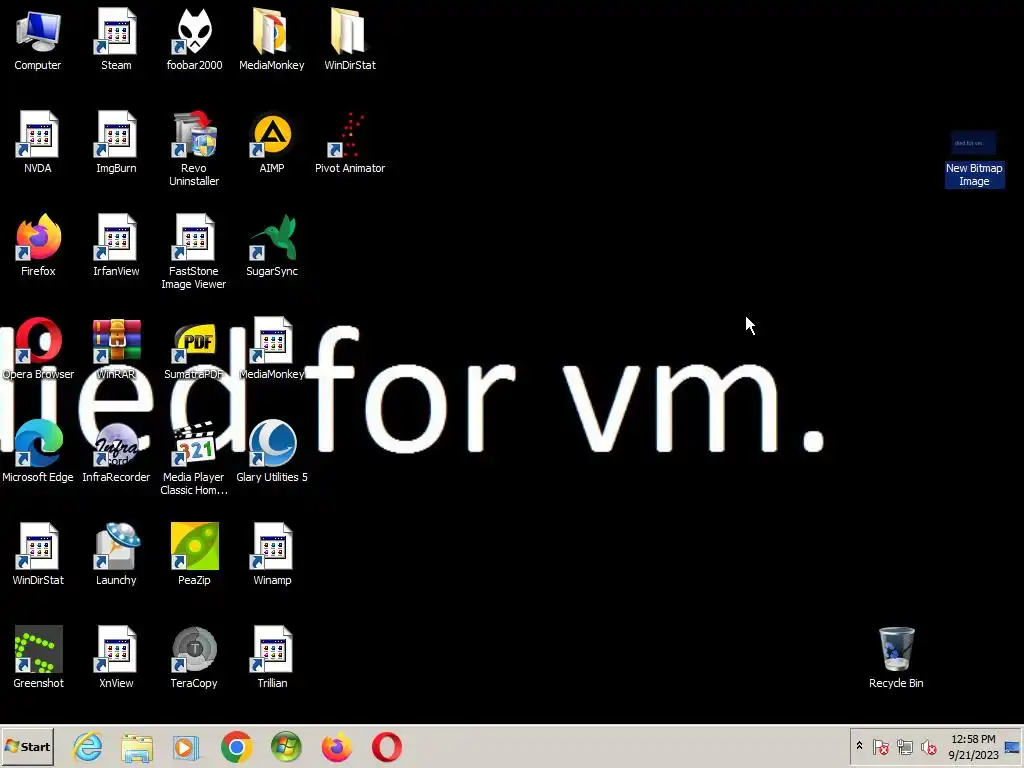
Task: Launch Chrome from the taskbar
Action: [x=236, y=747]
